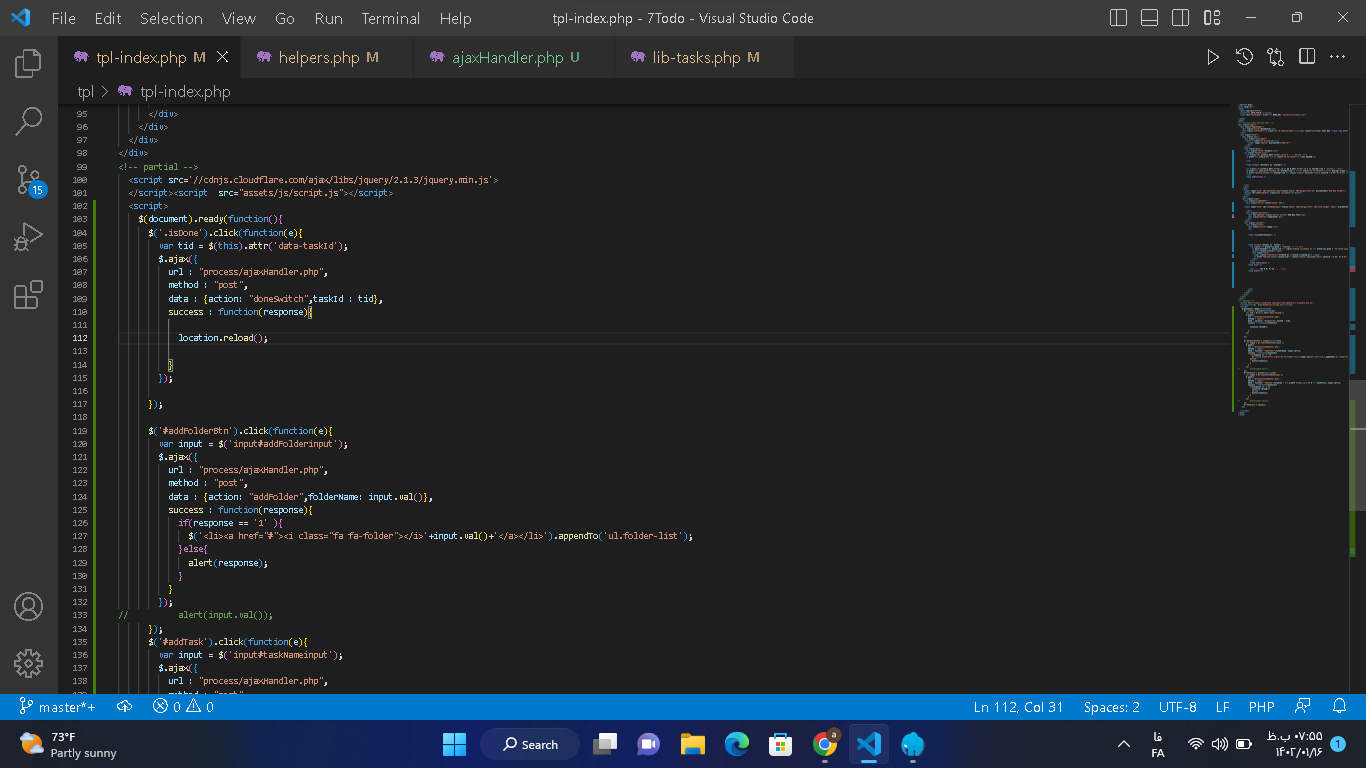Click Ln 112, Col 31 status entry
The height and width of the screenshot is (768, 1366).
pyautogui.click(x=1019, y=707)
